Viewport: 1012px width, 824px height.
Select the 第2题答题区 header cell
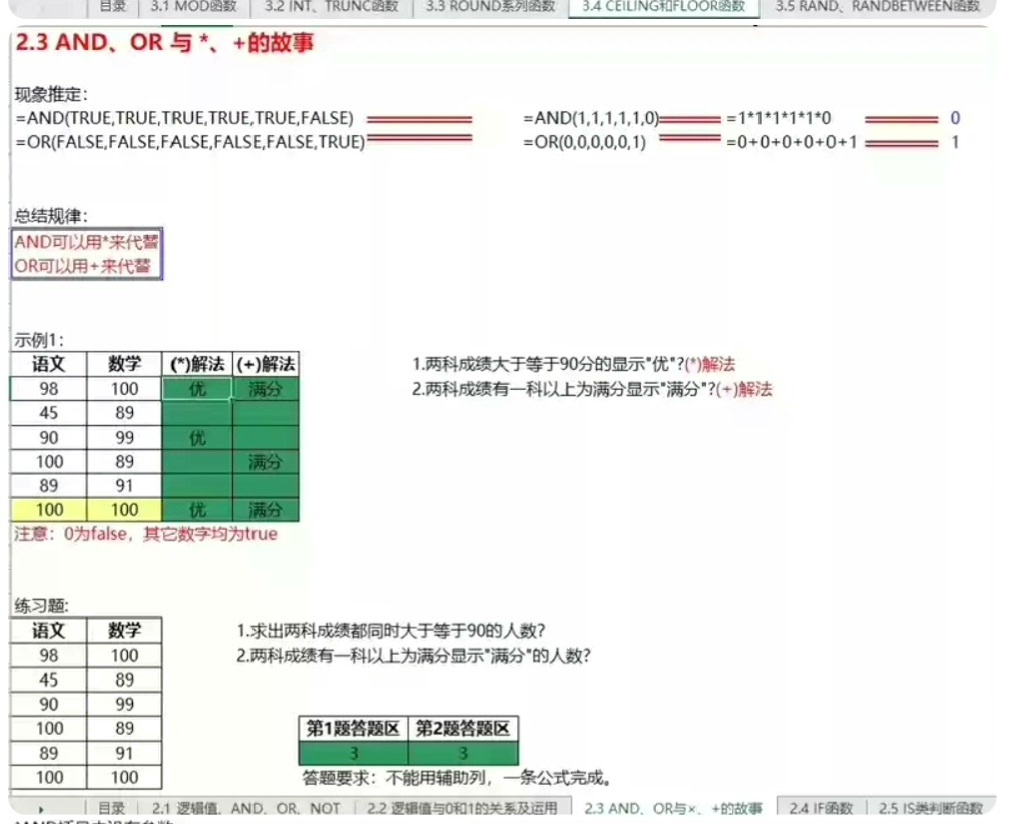pos(463,729)
